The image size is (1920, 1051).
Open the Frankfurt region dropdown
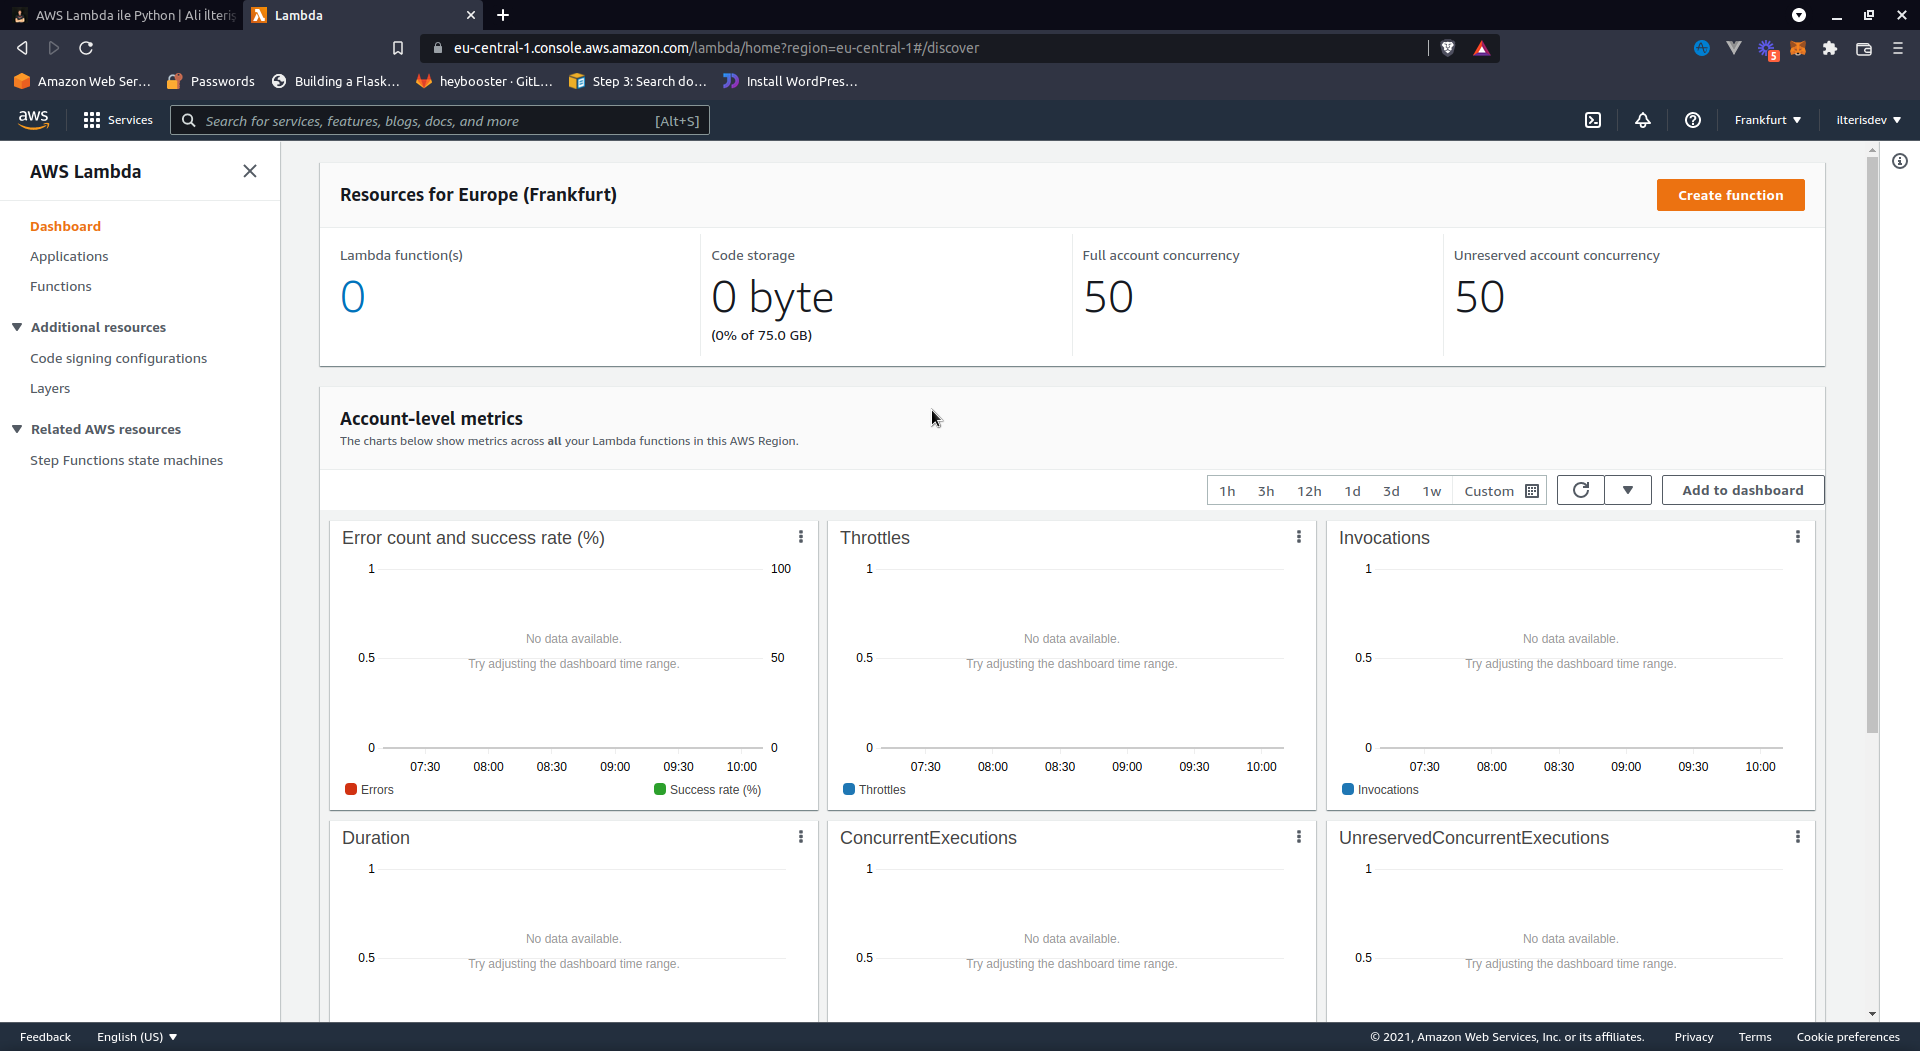tap(1767, 120)
